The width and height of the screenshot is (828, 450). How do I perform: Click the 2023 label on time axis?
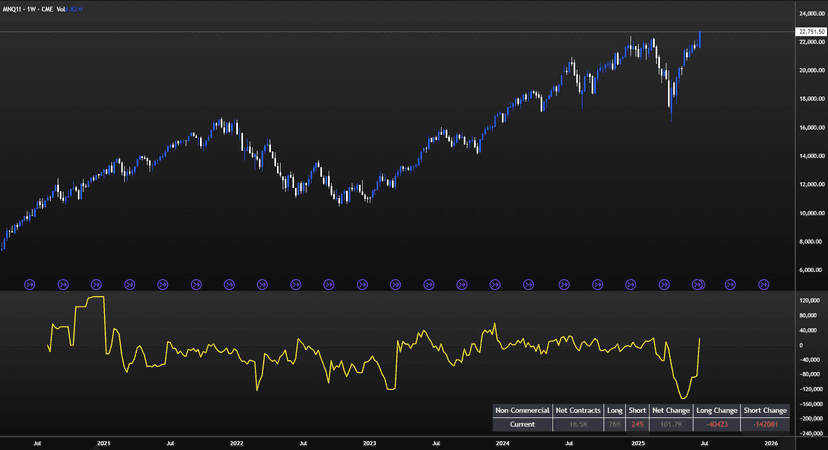[x=370, y=443]
